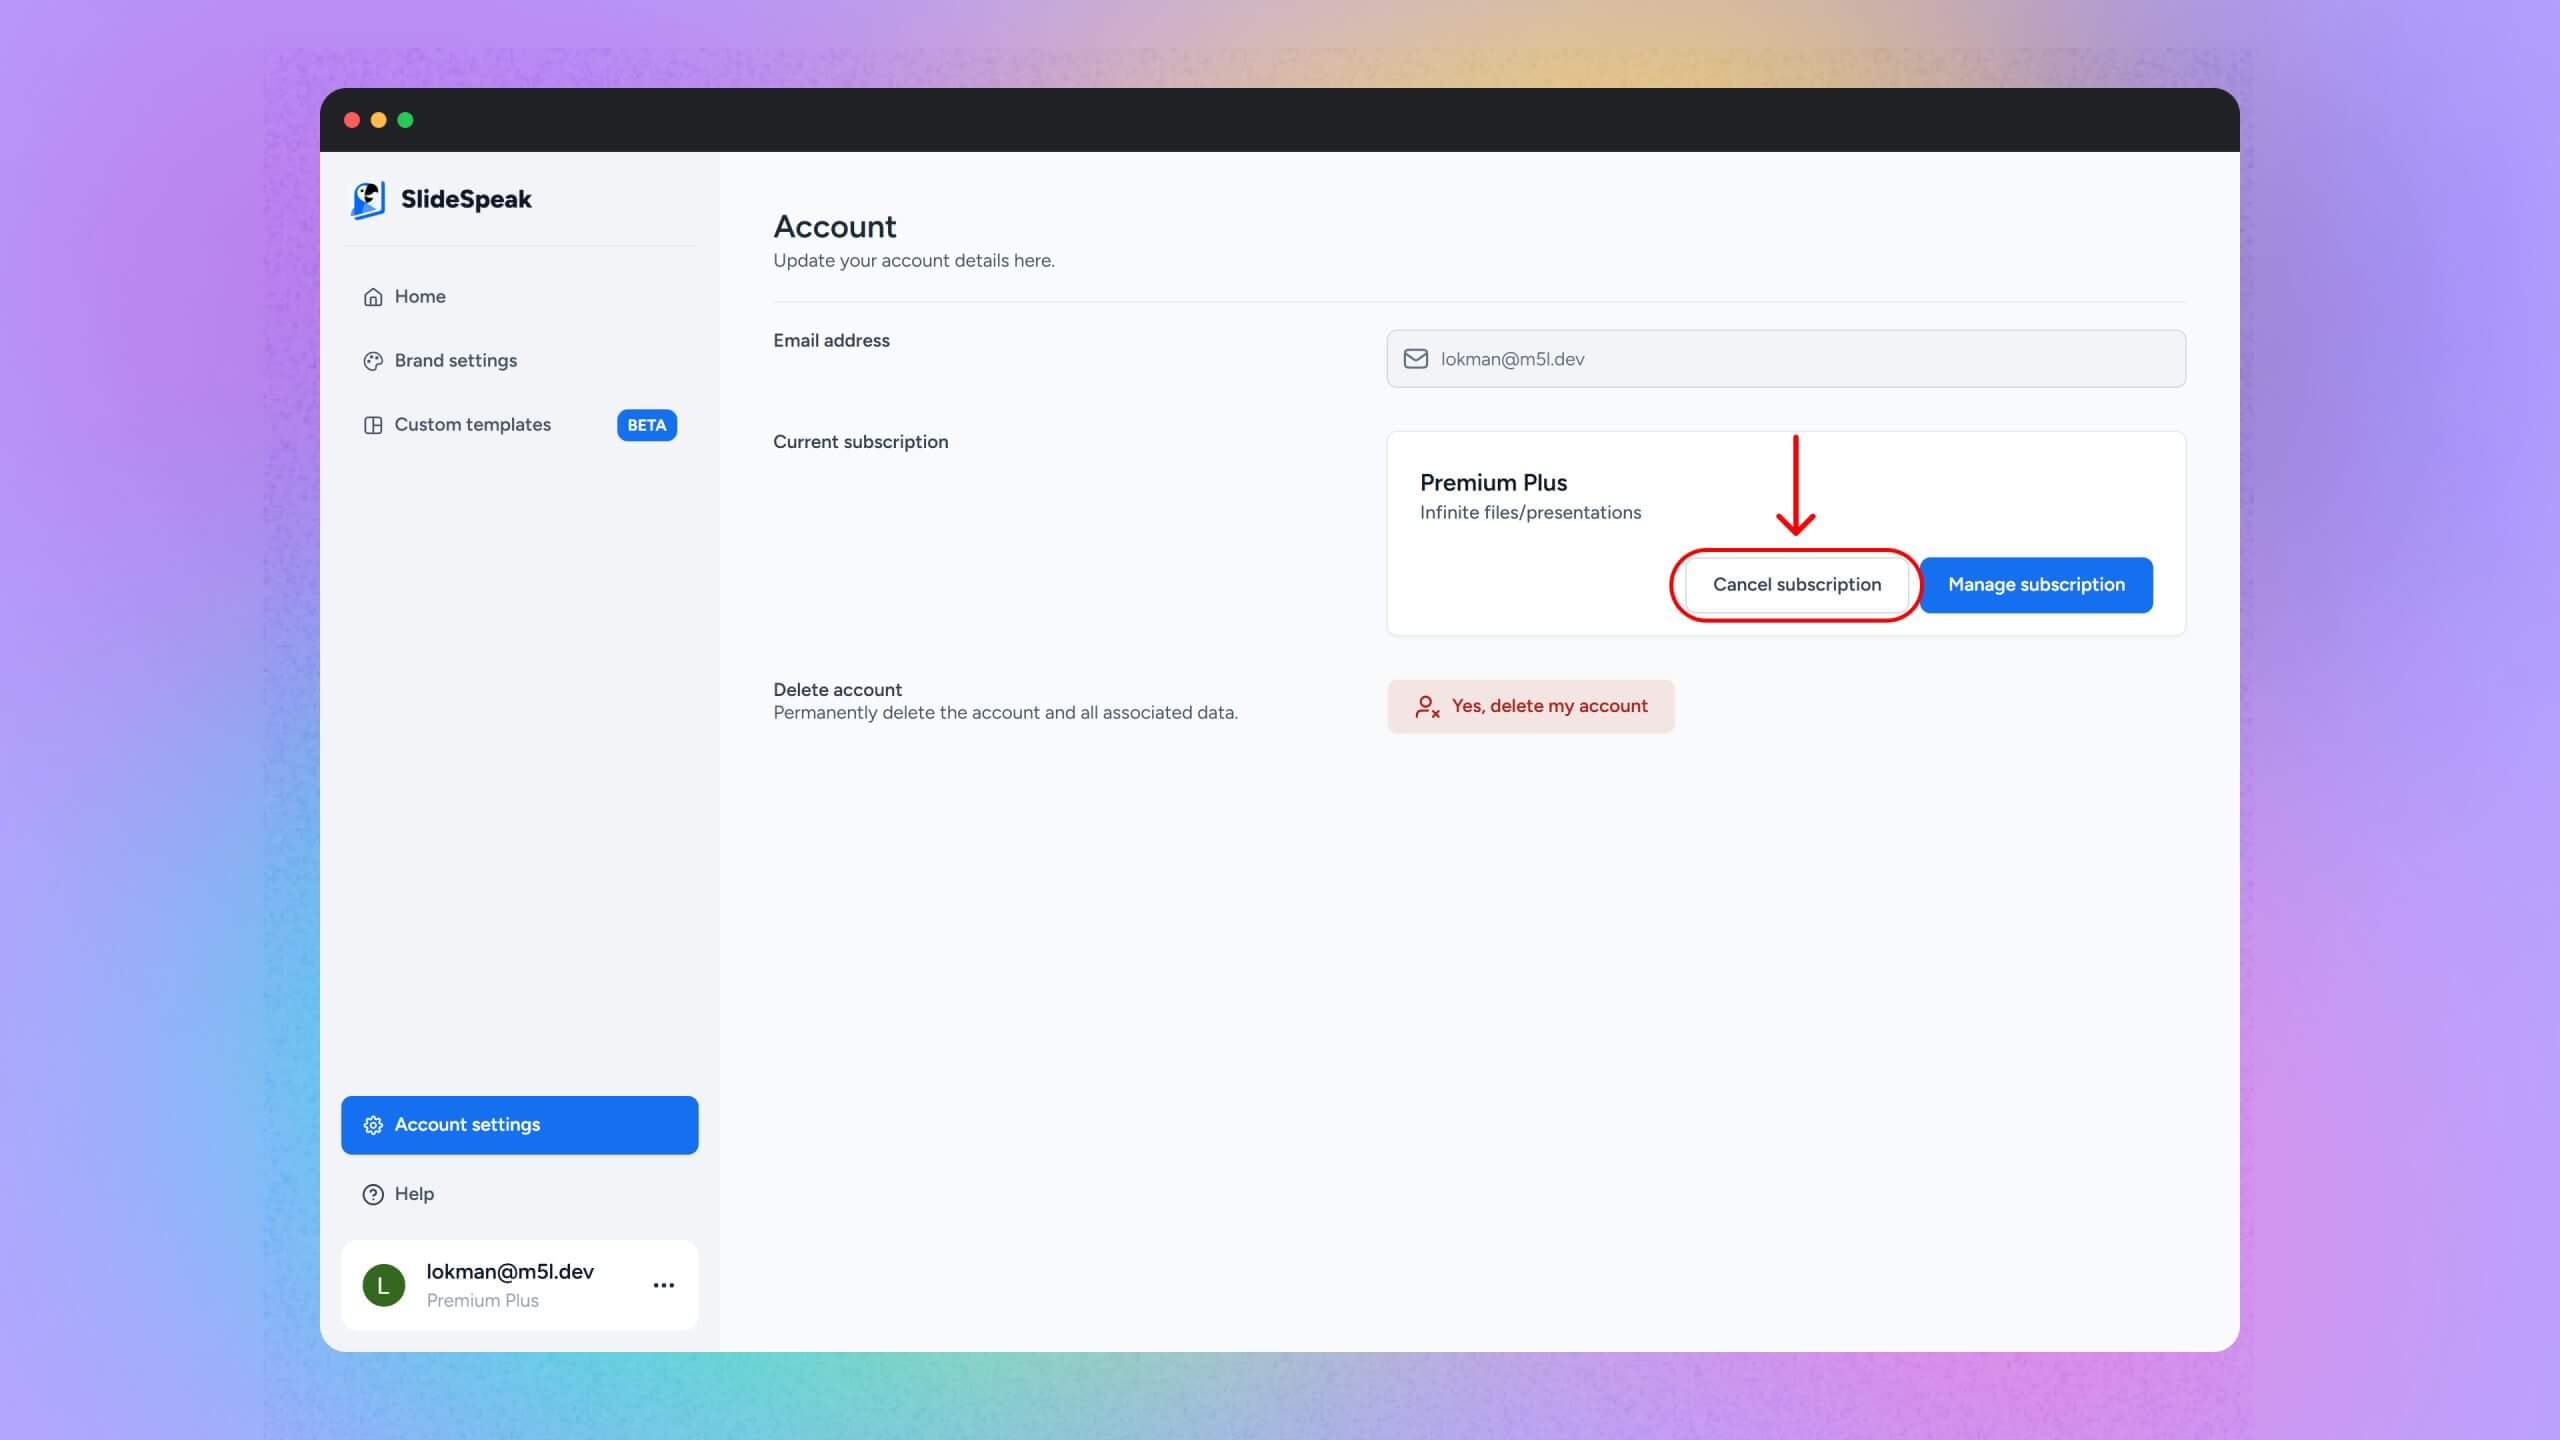Go to Home in sidebar
The width and height of the screenshot is (2560, 1440).
520,297
